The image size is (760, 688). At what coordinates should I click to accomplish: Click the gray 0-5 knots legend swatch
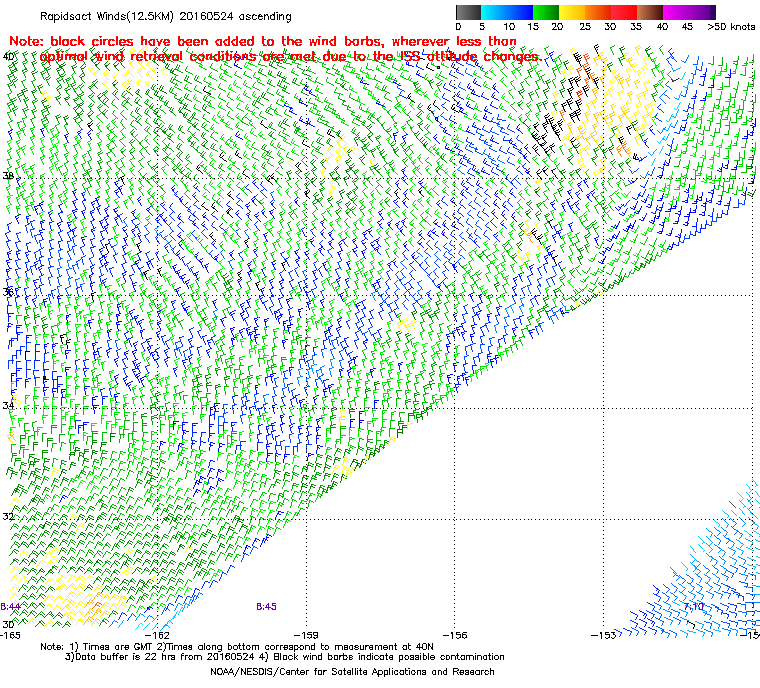468,12
